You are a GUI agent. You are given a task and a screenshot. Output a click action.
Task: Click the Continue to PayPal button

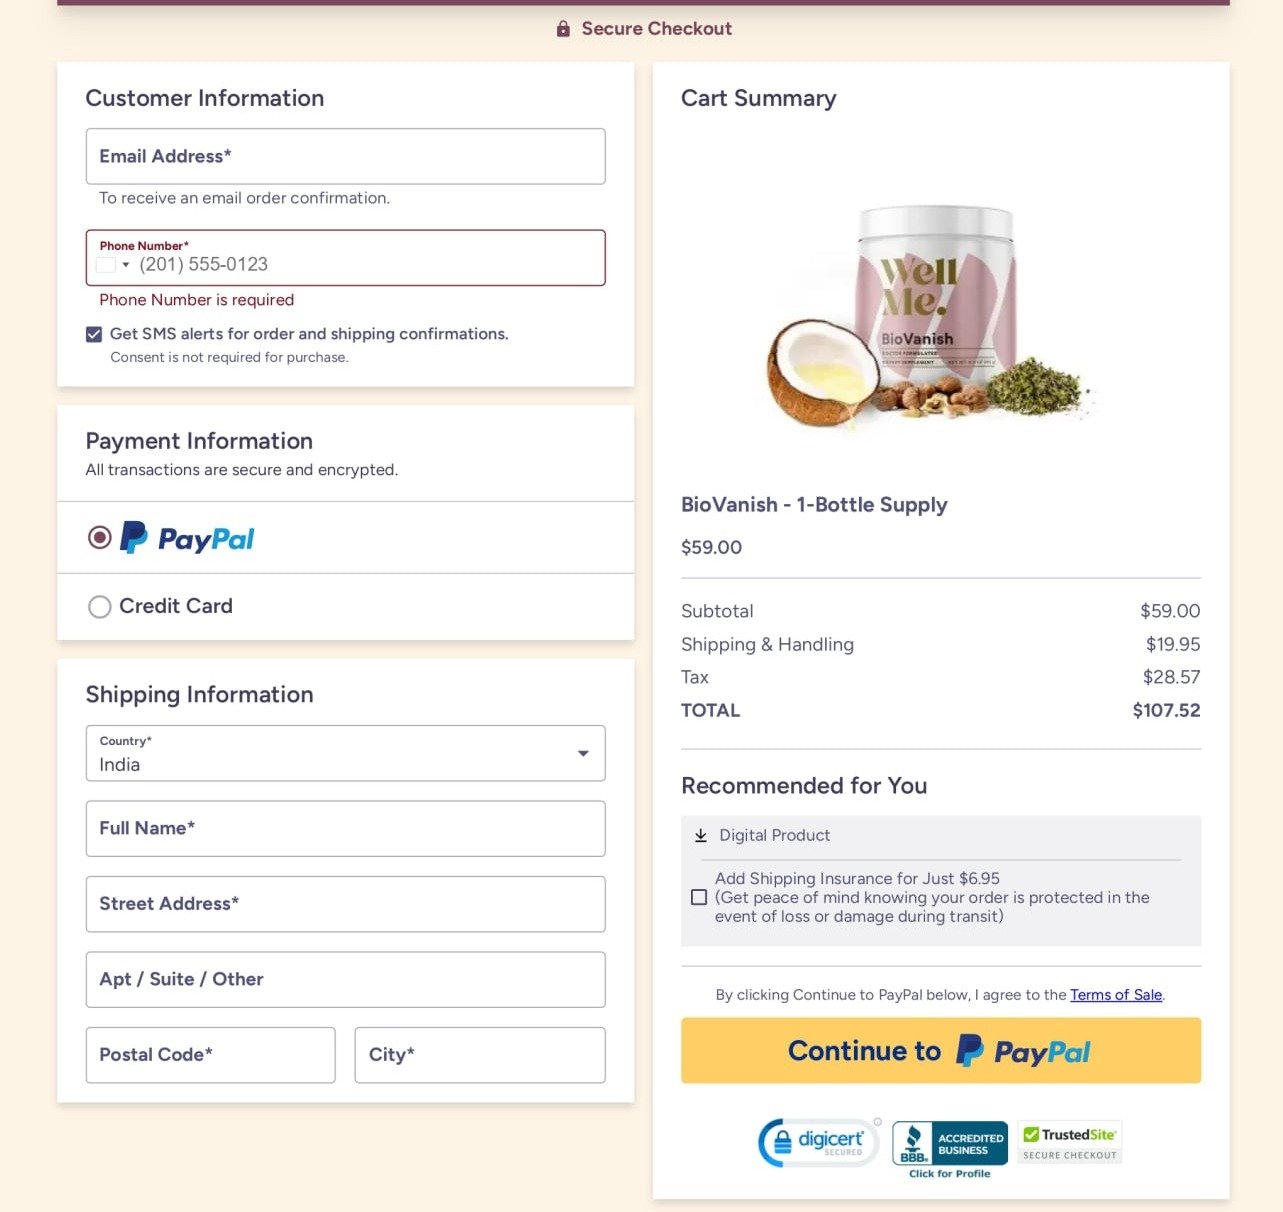[940, 1050]
